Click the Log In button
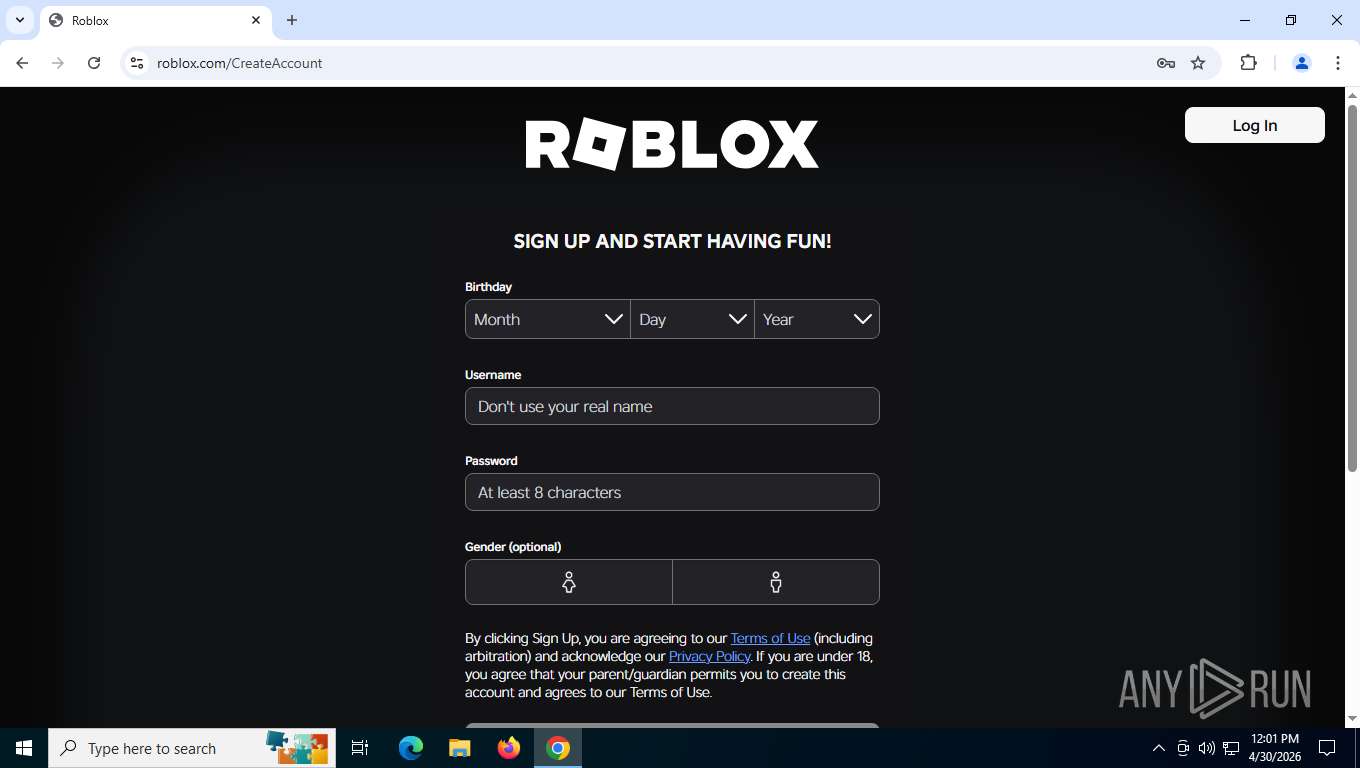This screenshot has height=768, width=1360. coord(1254,125)
